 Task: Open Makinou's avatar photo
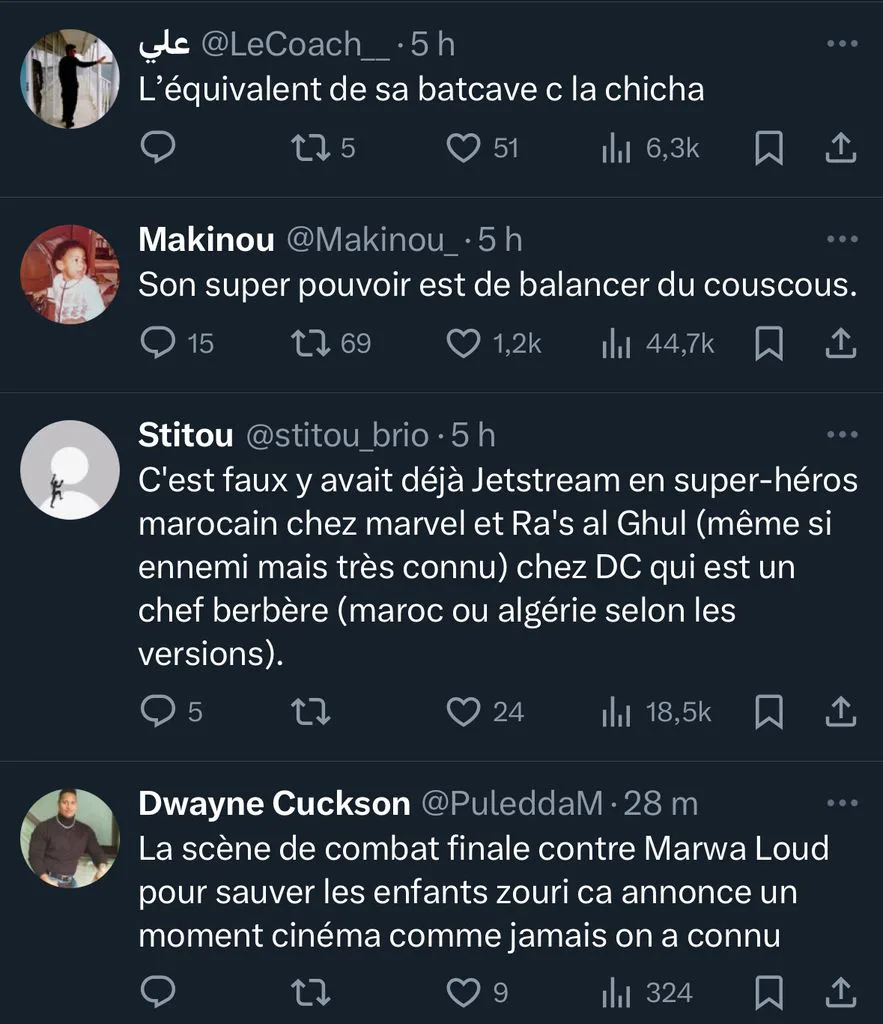click(70, 274)
